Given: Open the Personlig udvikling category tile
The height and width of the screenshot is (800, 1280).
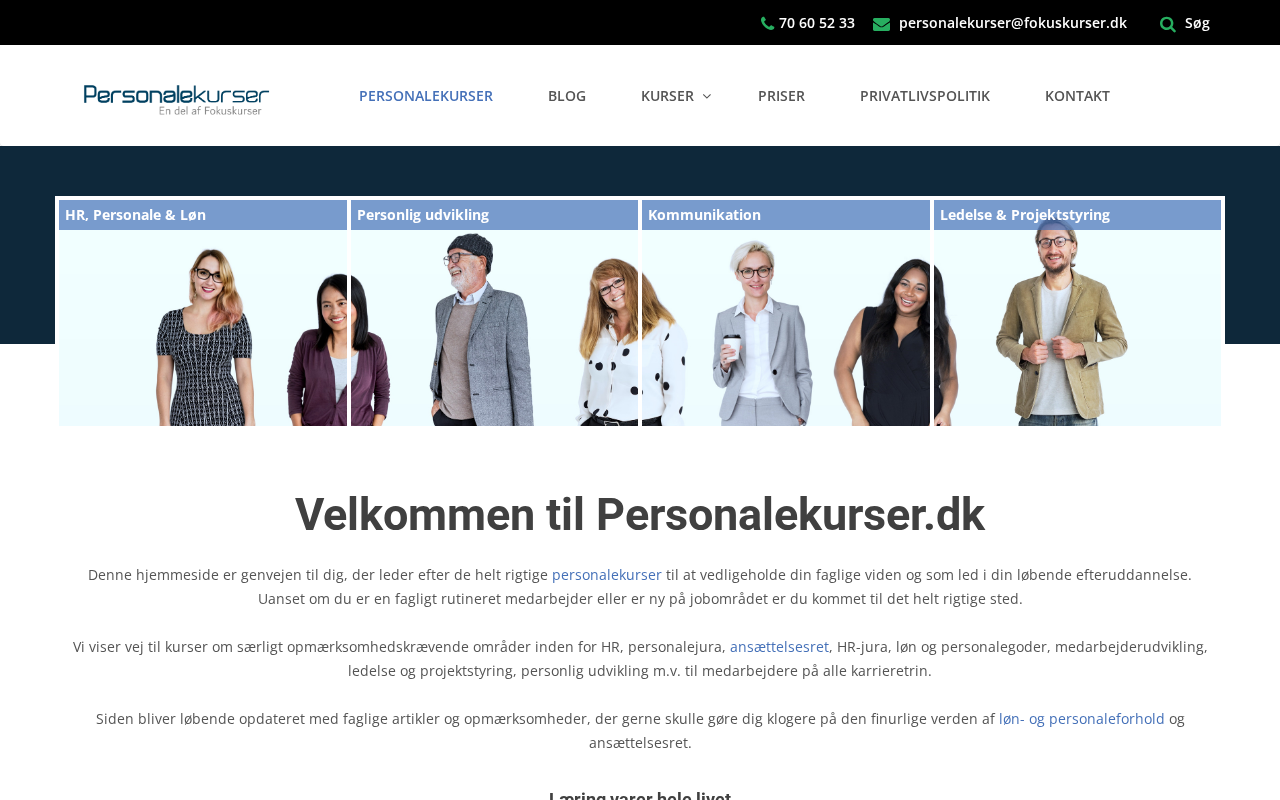Looking at the screenshot, I should pos(494,313).
